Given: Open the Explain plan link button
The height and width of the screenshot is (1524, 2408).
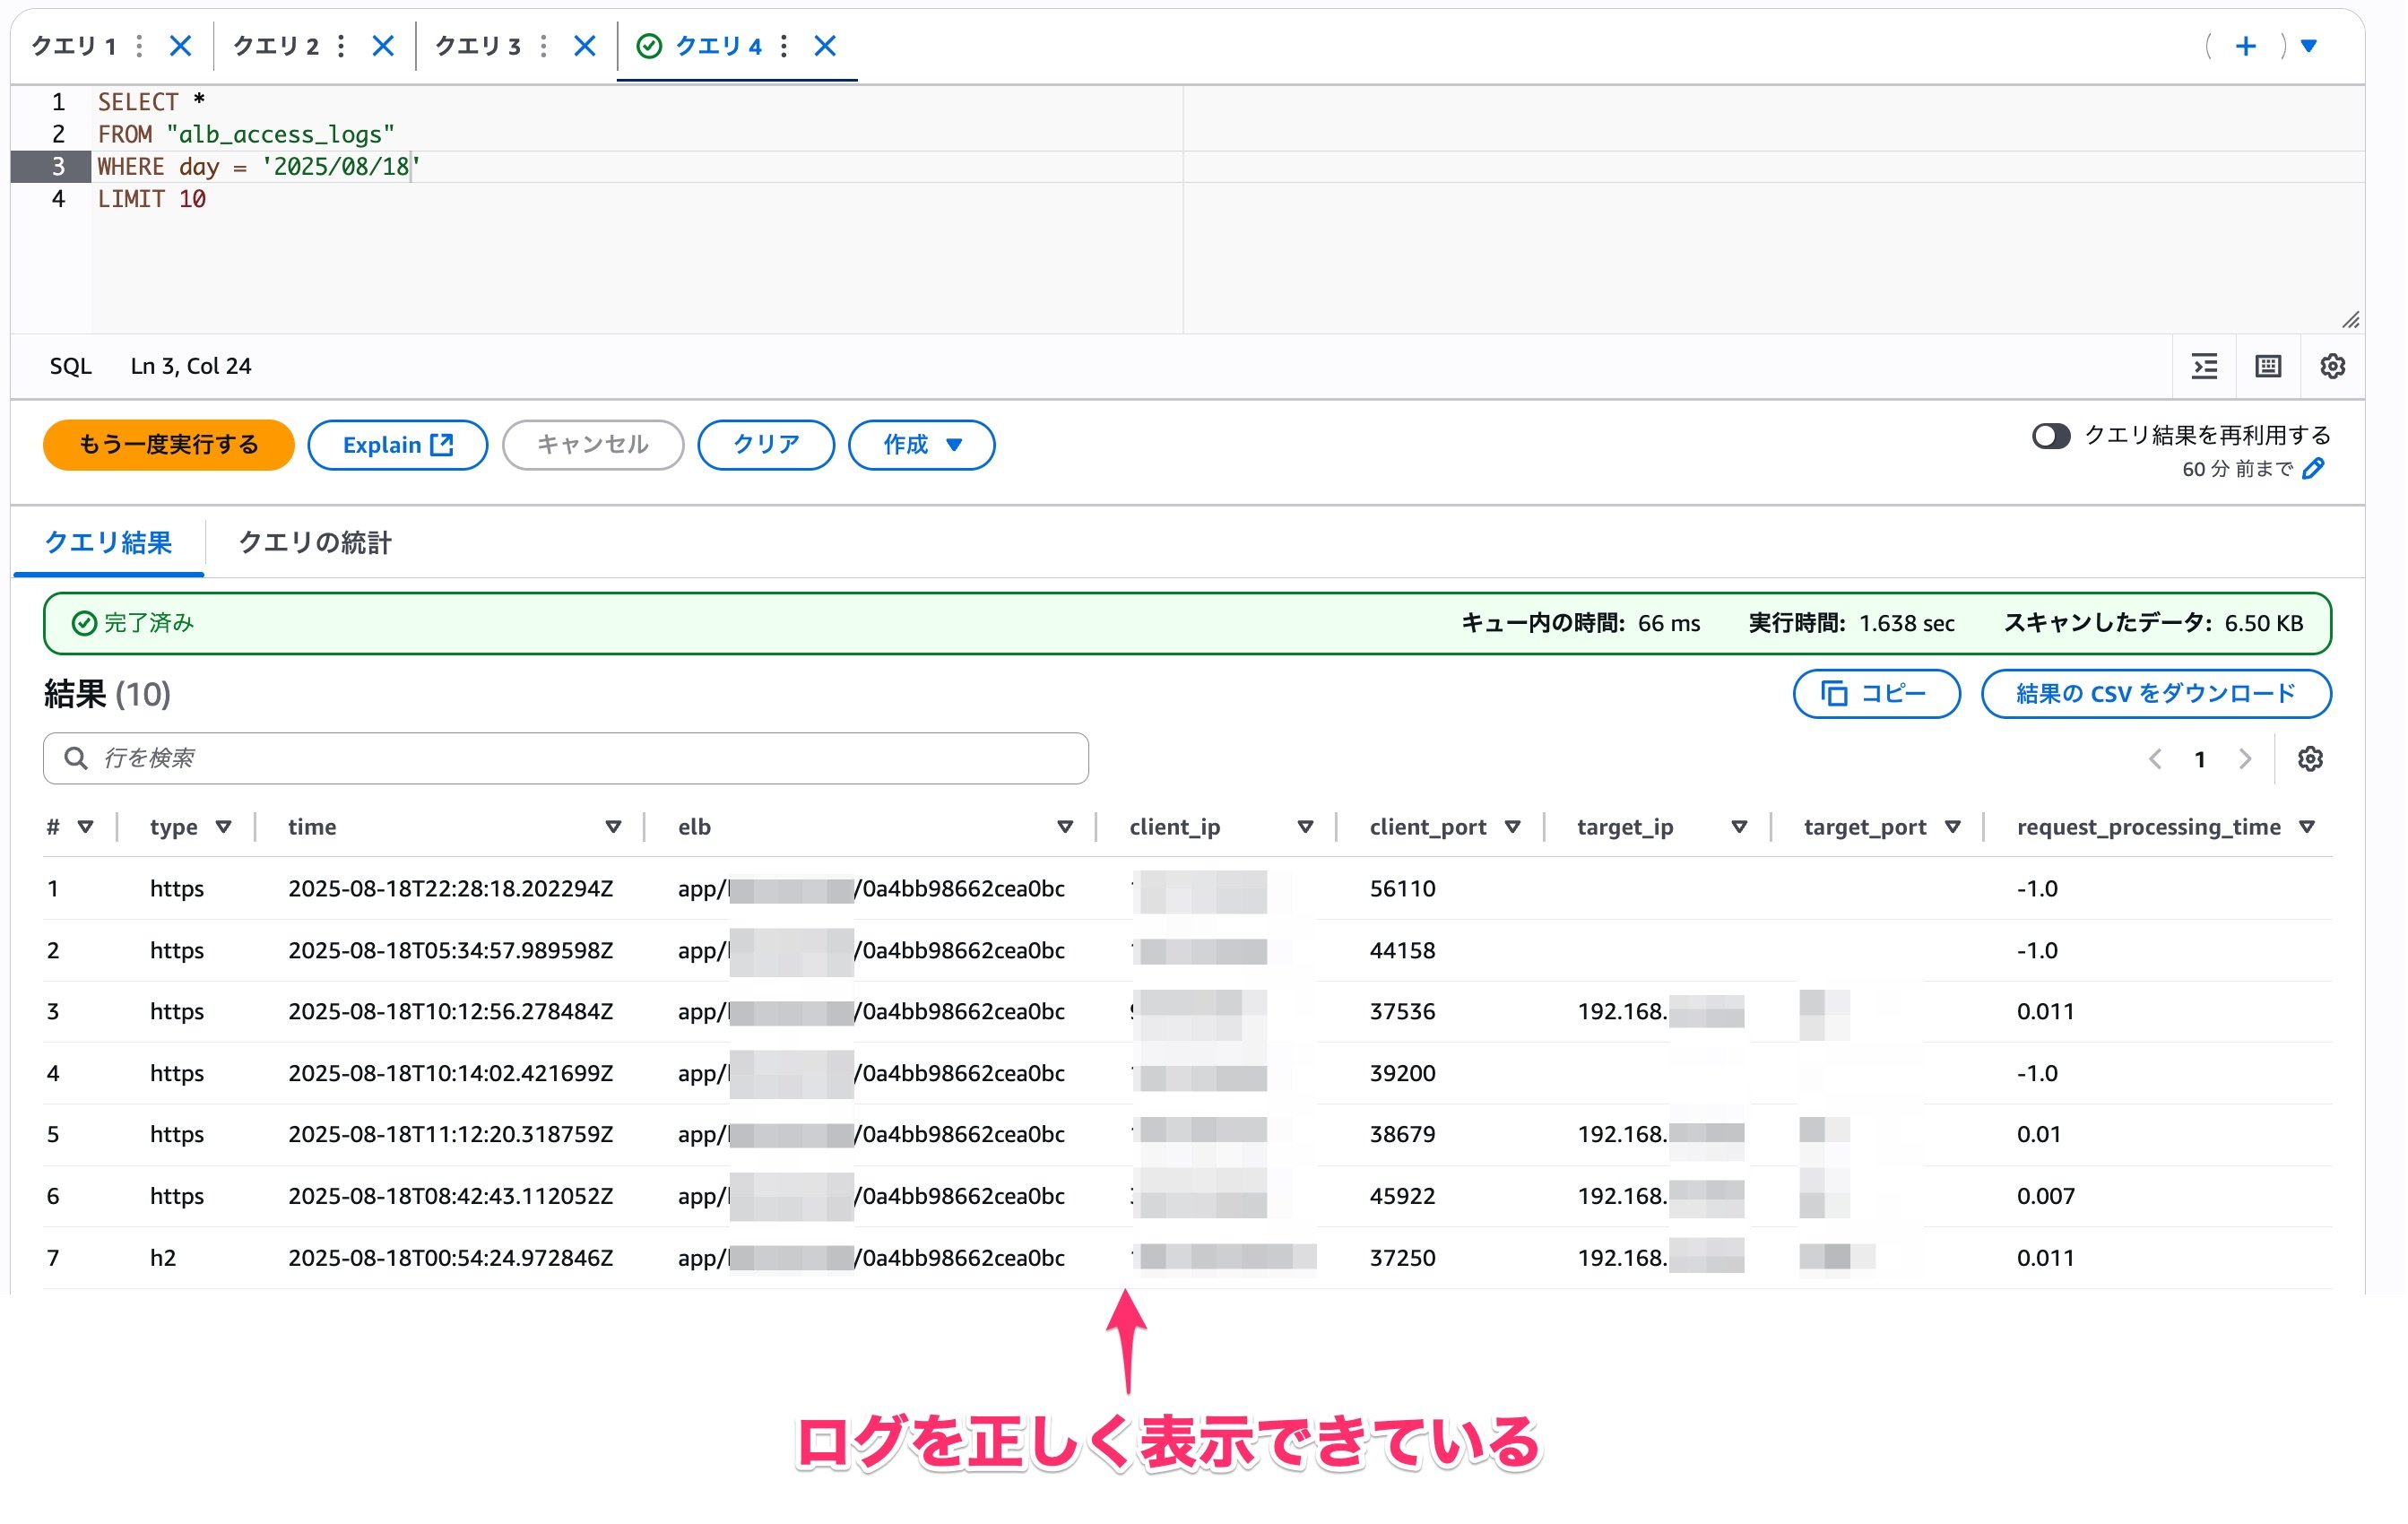Looking at the screenshot, I should [397, 445].
